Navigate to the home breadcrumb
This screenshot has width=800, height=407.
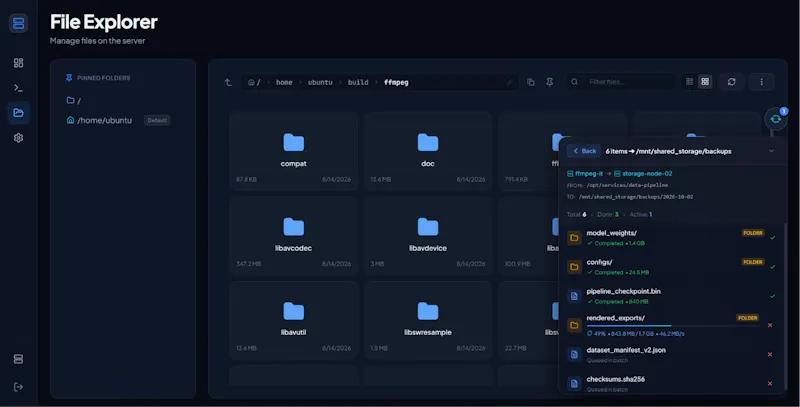284,82
